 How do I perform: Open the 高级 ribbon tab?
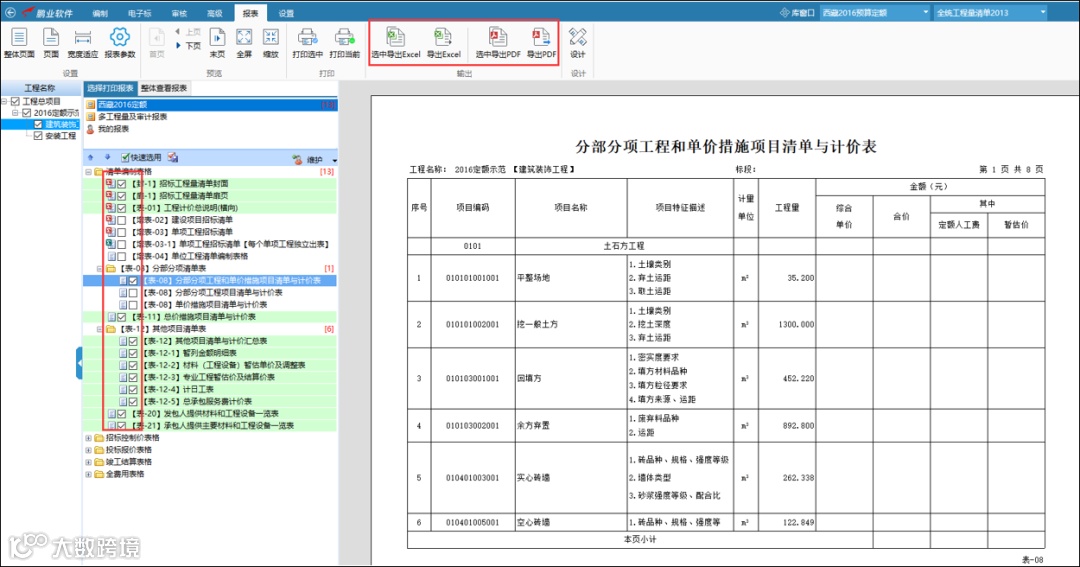215,13
